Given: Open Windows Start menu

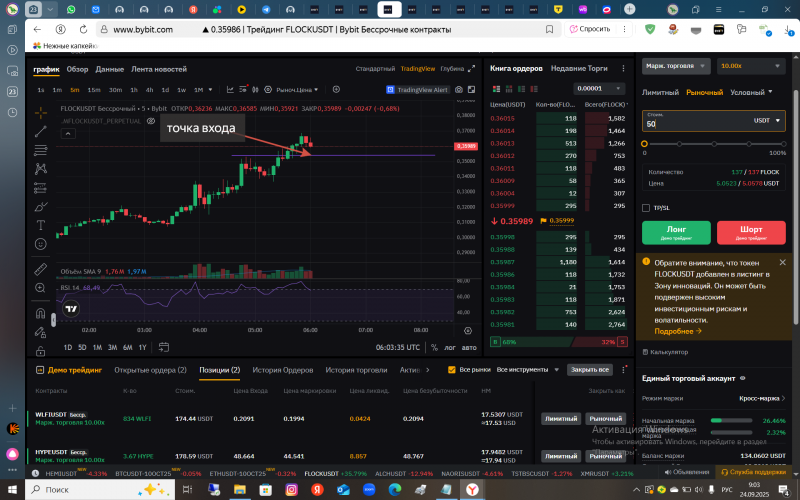Looking at the screenshot, I should click(x=12, y=489).
